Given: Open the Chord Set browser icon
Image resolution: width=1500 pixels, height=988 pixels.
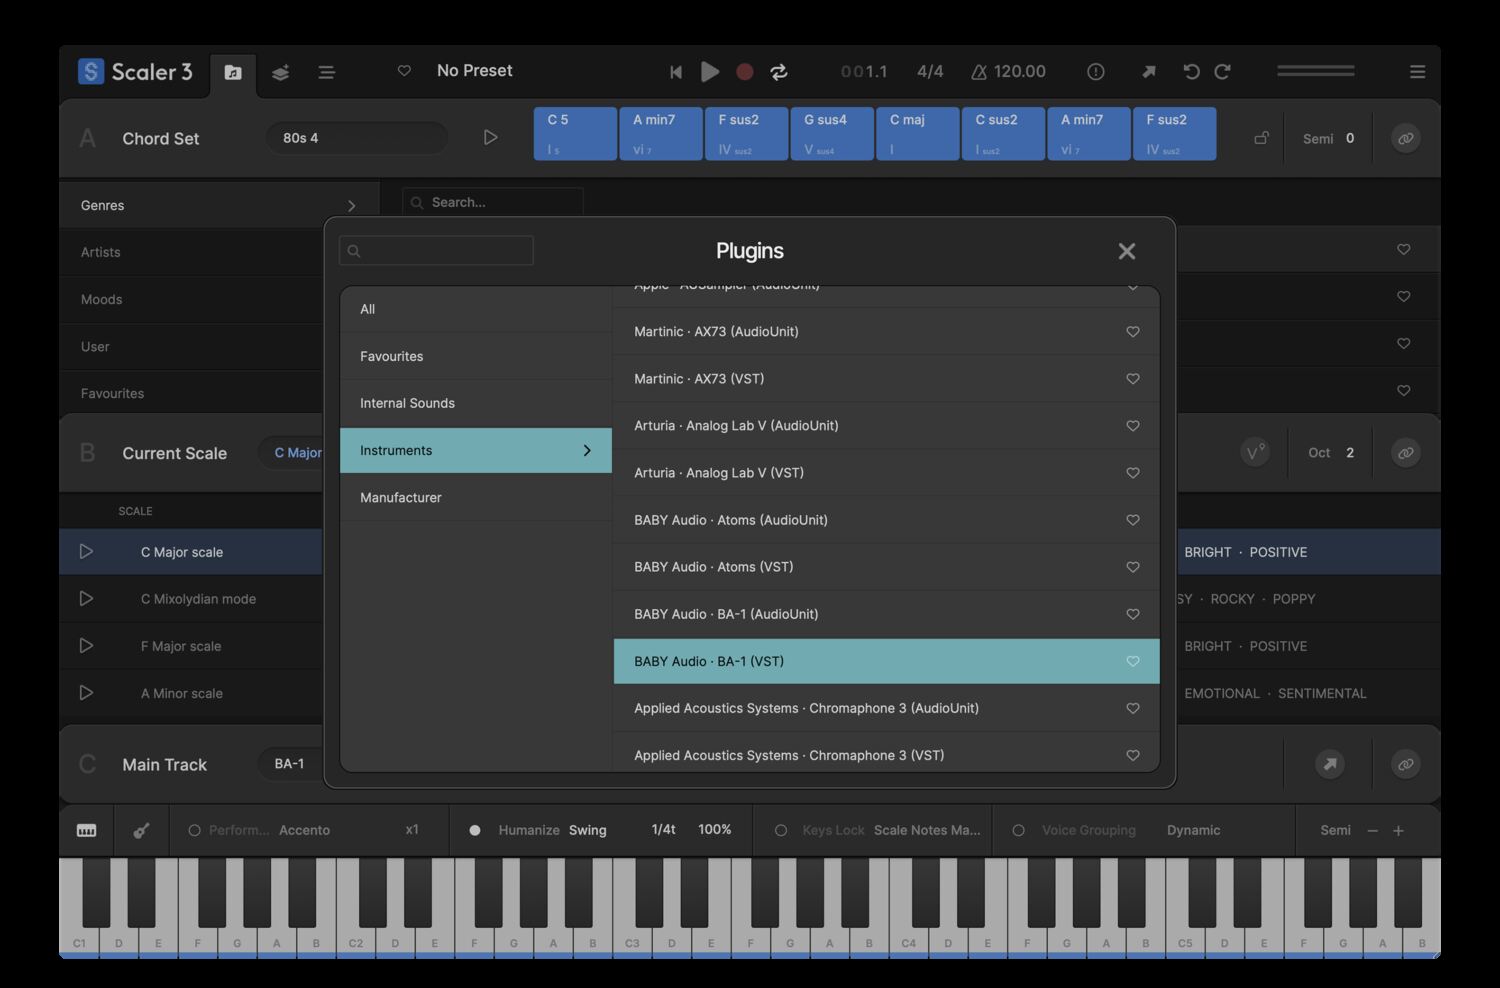Looking at the screenshot, I should click(233, 72).
